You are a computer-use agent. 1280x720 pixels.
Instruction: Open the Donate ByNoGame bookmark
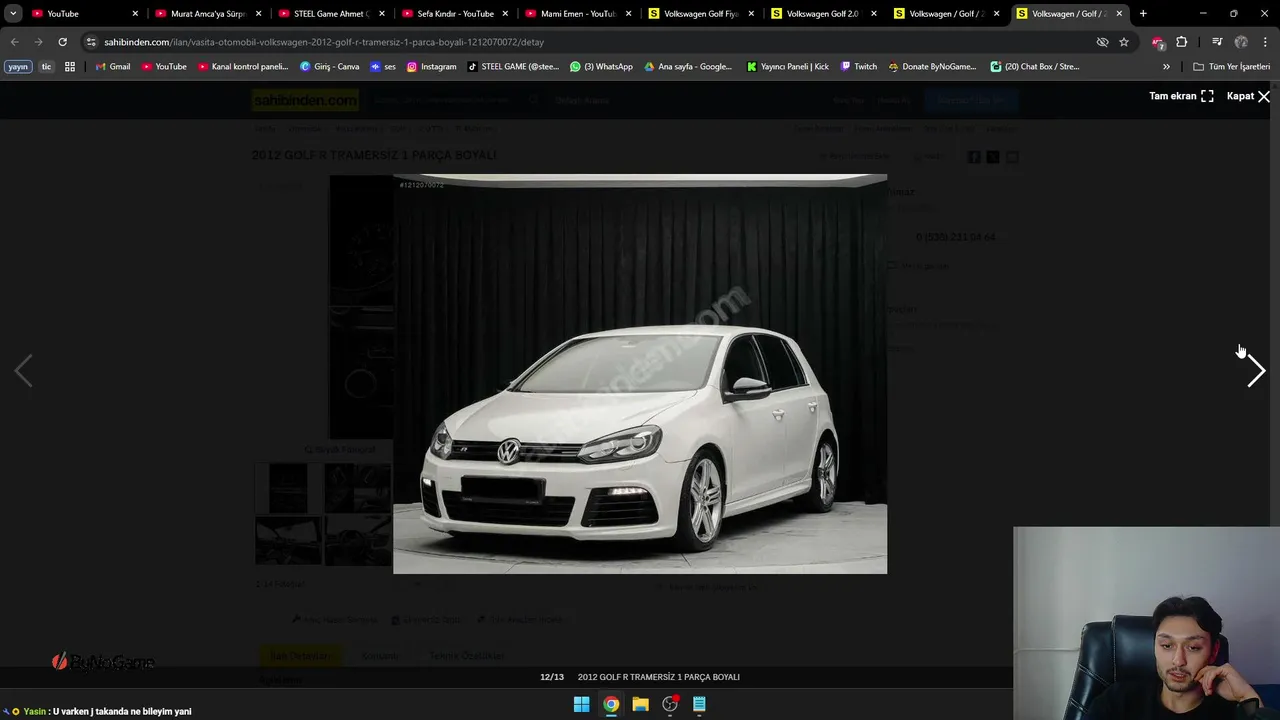click(x=932, y=67)
